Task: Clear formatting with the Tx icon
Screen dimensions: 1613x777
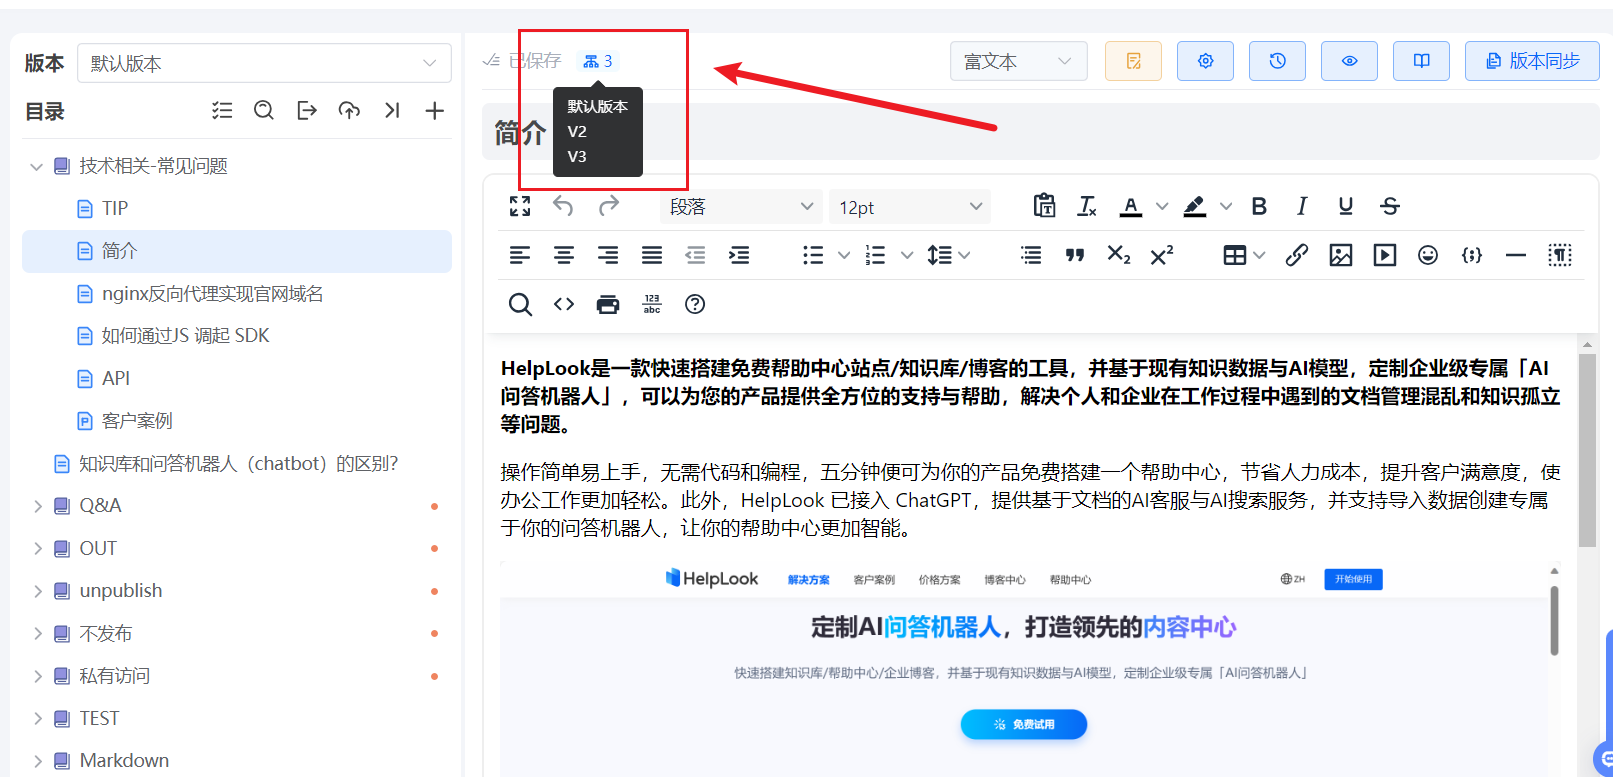Action: click(x=1087, y=206)
